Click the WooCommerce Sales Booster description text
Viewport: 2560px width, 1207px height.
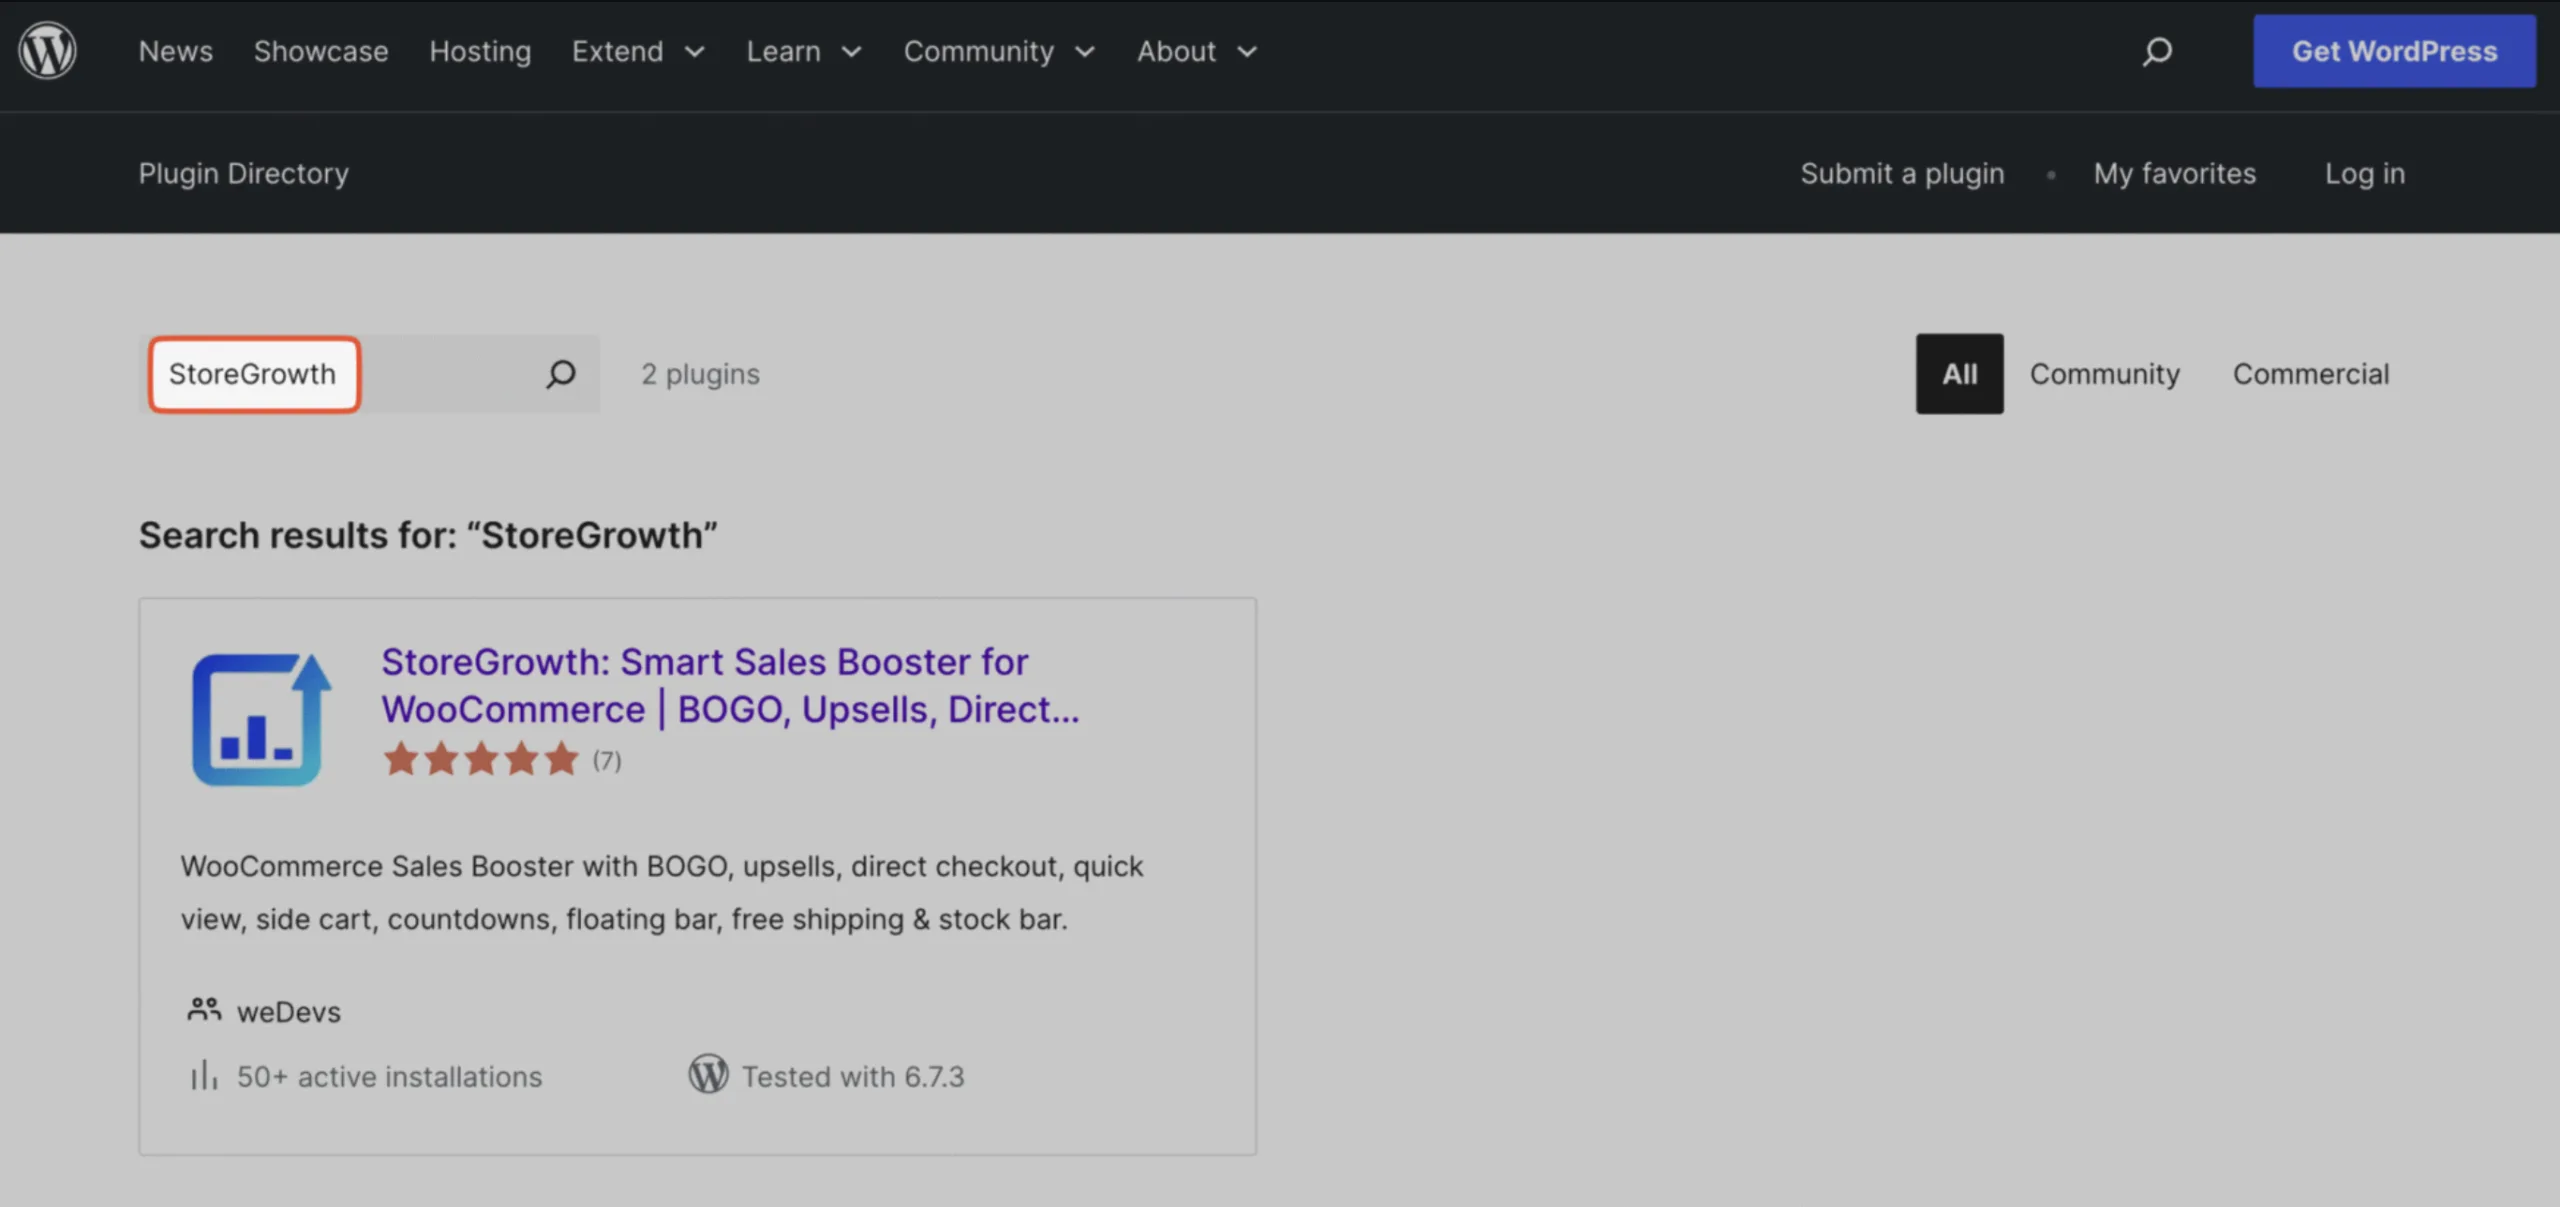(661, 892)
